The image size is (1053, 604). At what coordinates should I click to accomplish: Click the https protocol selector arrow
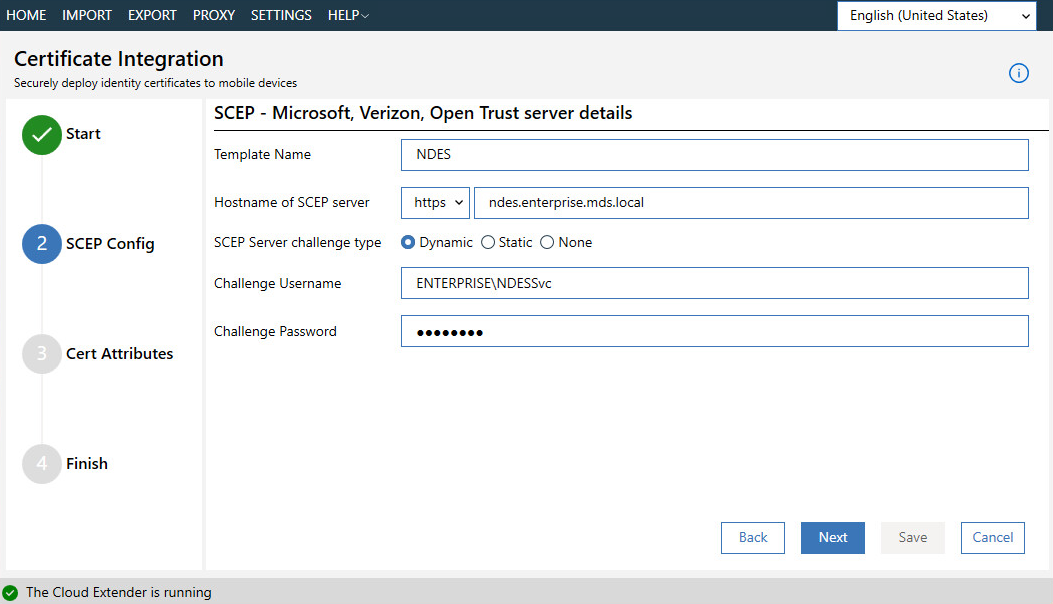[x=457, y=202]
